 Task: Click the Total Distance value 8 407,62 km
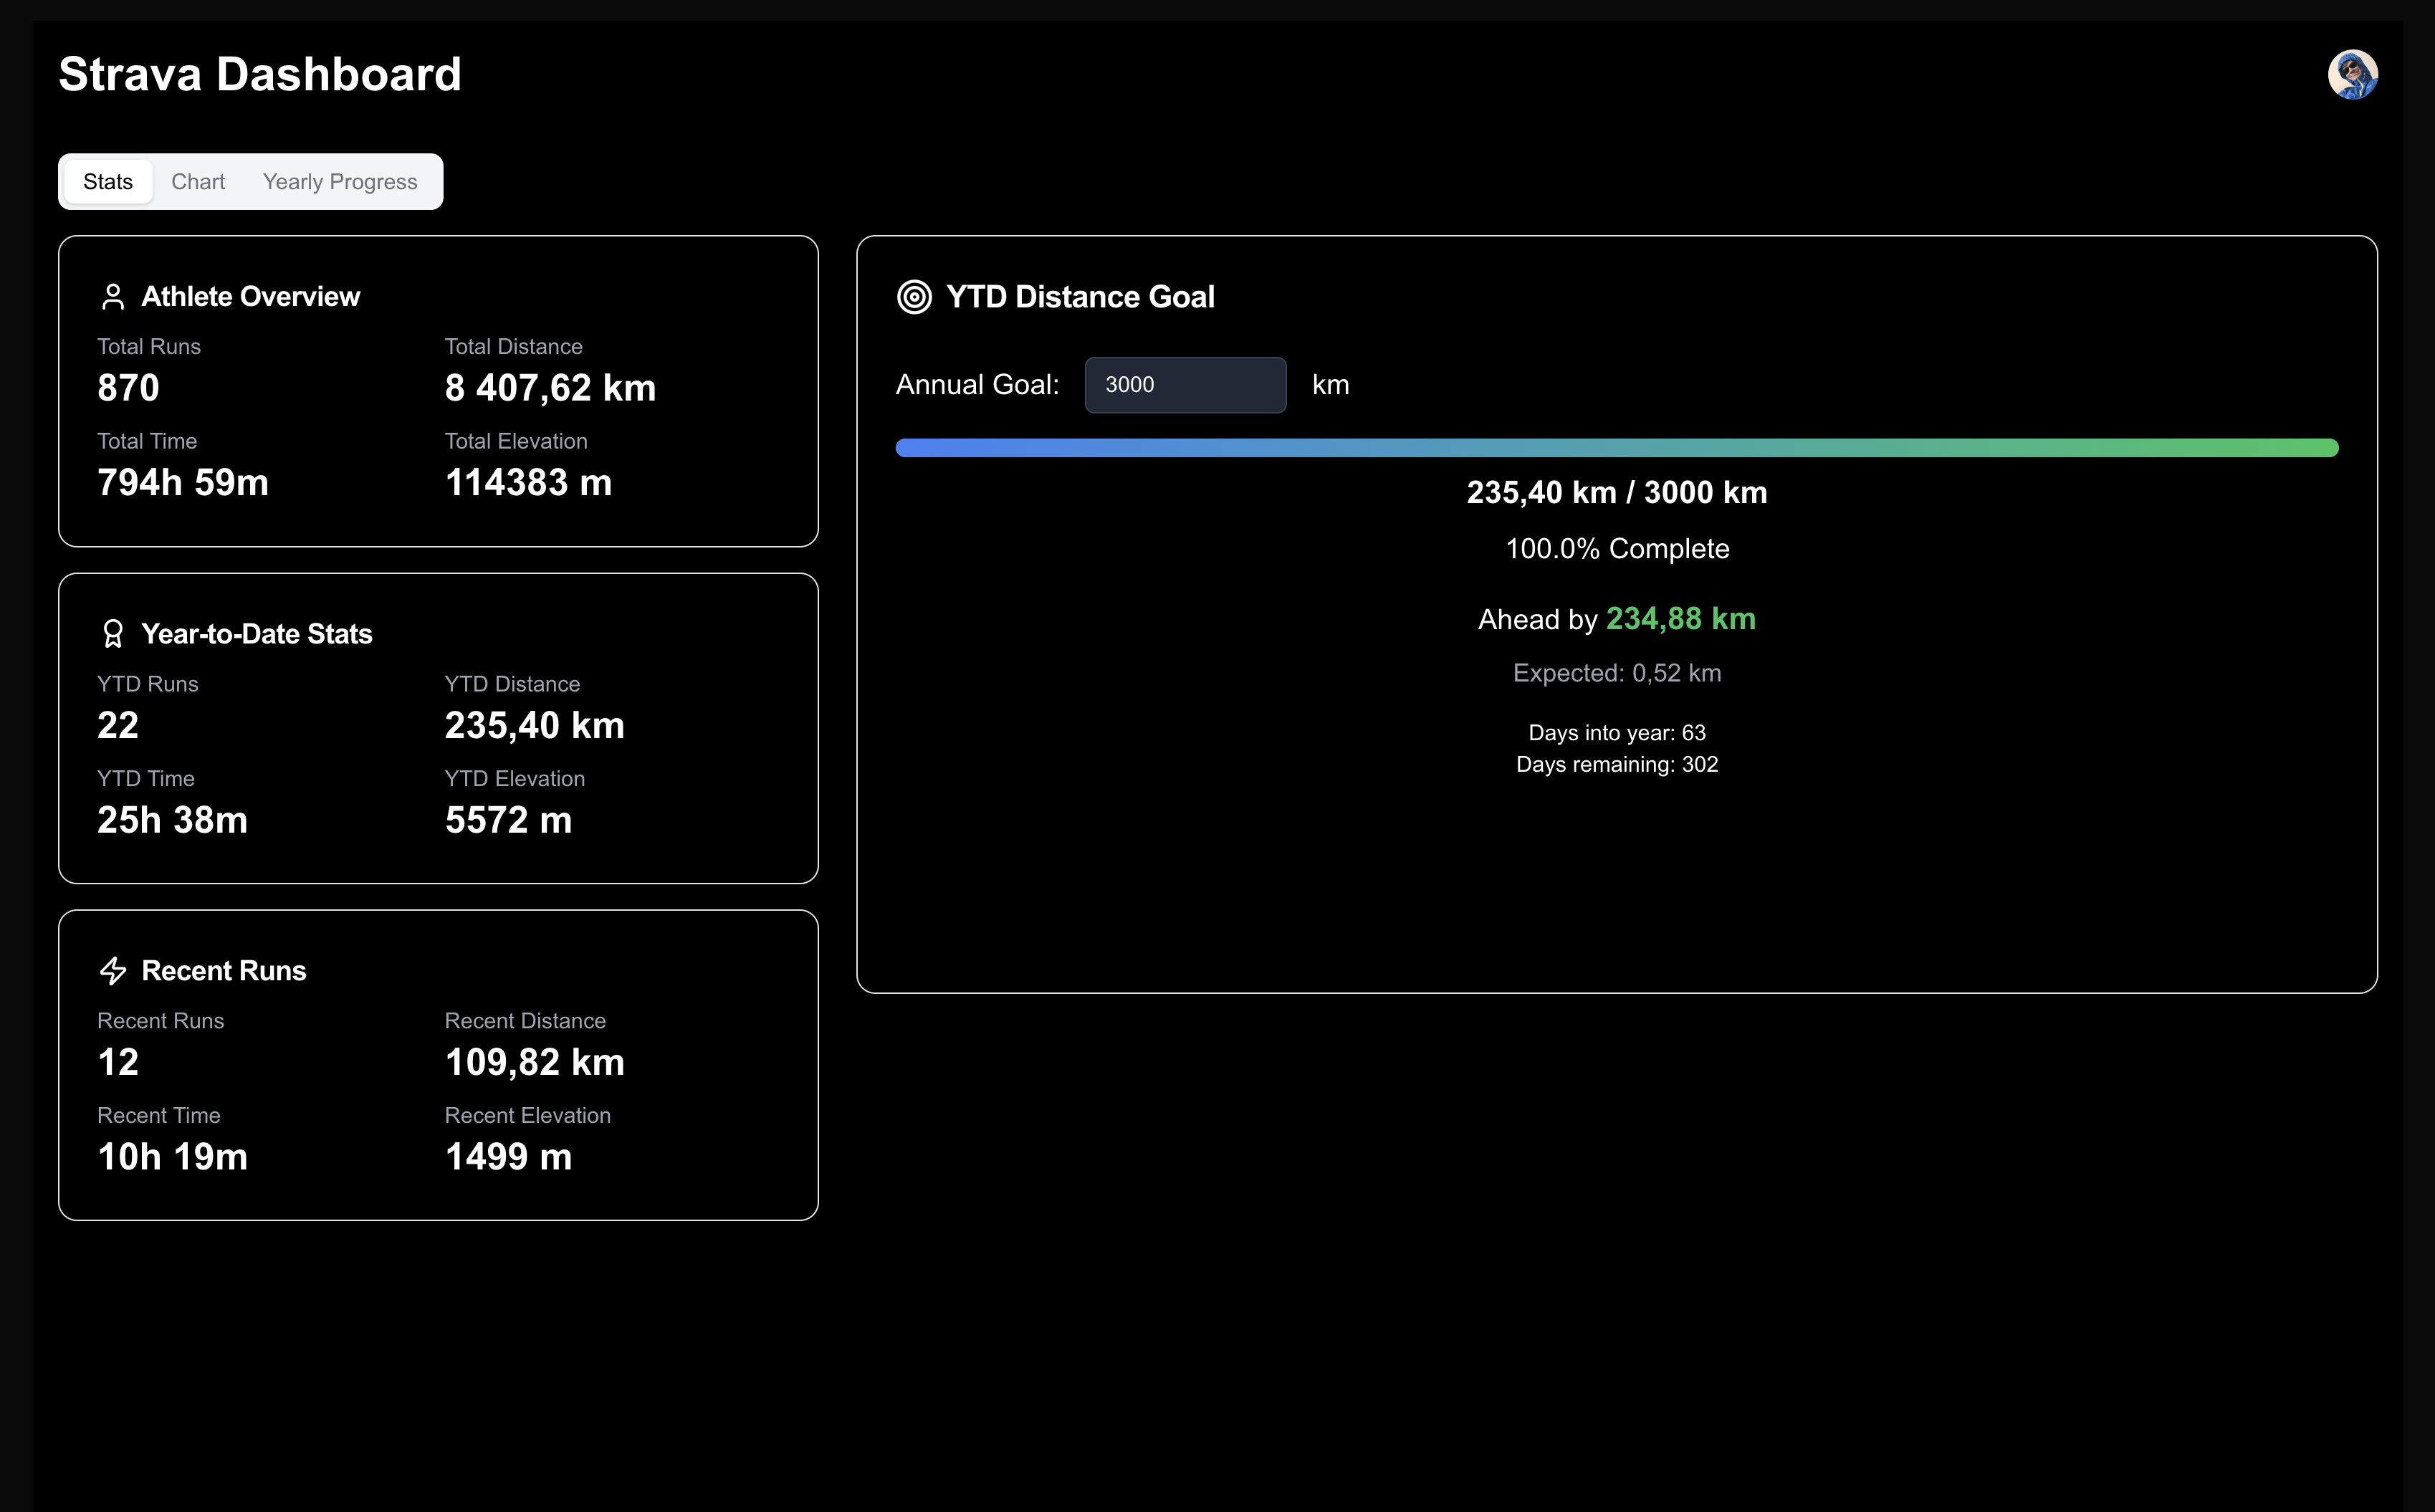550,388
